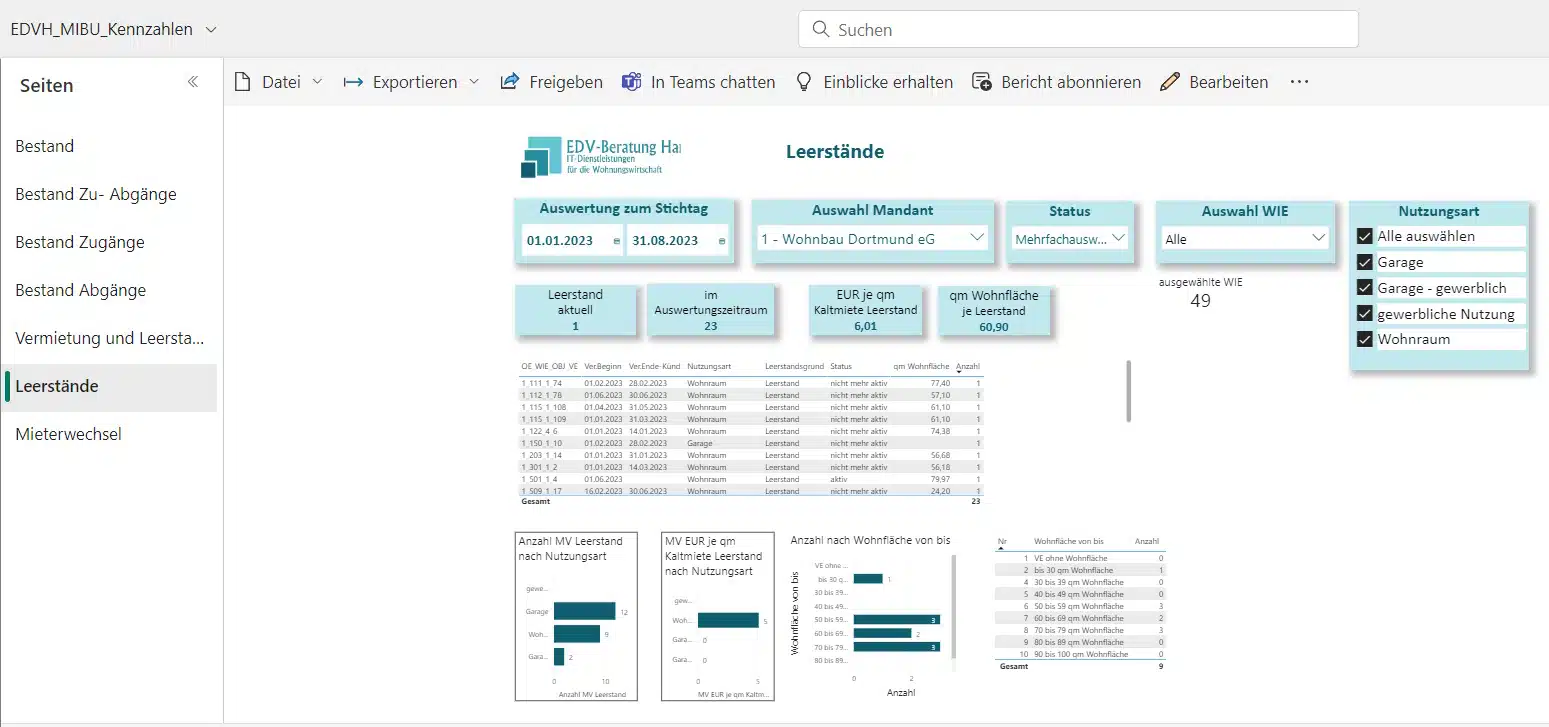The image size is (1549, 727).
Task: Open the Bestand Zugänge page
Action: (80, 242)
